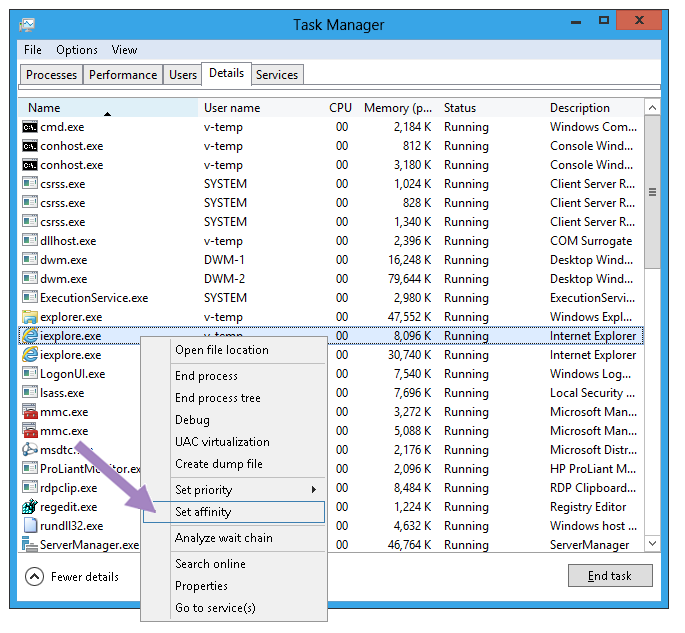Sort by the Memory column header
Image resolution: width=685 pixels, height=633 pixels.
[398, 108]
